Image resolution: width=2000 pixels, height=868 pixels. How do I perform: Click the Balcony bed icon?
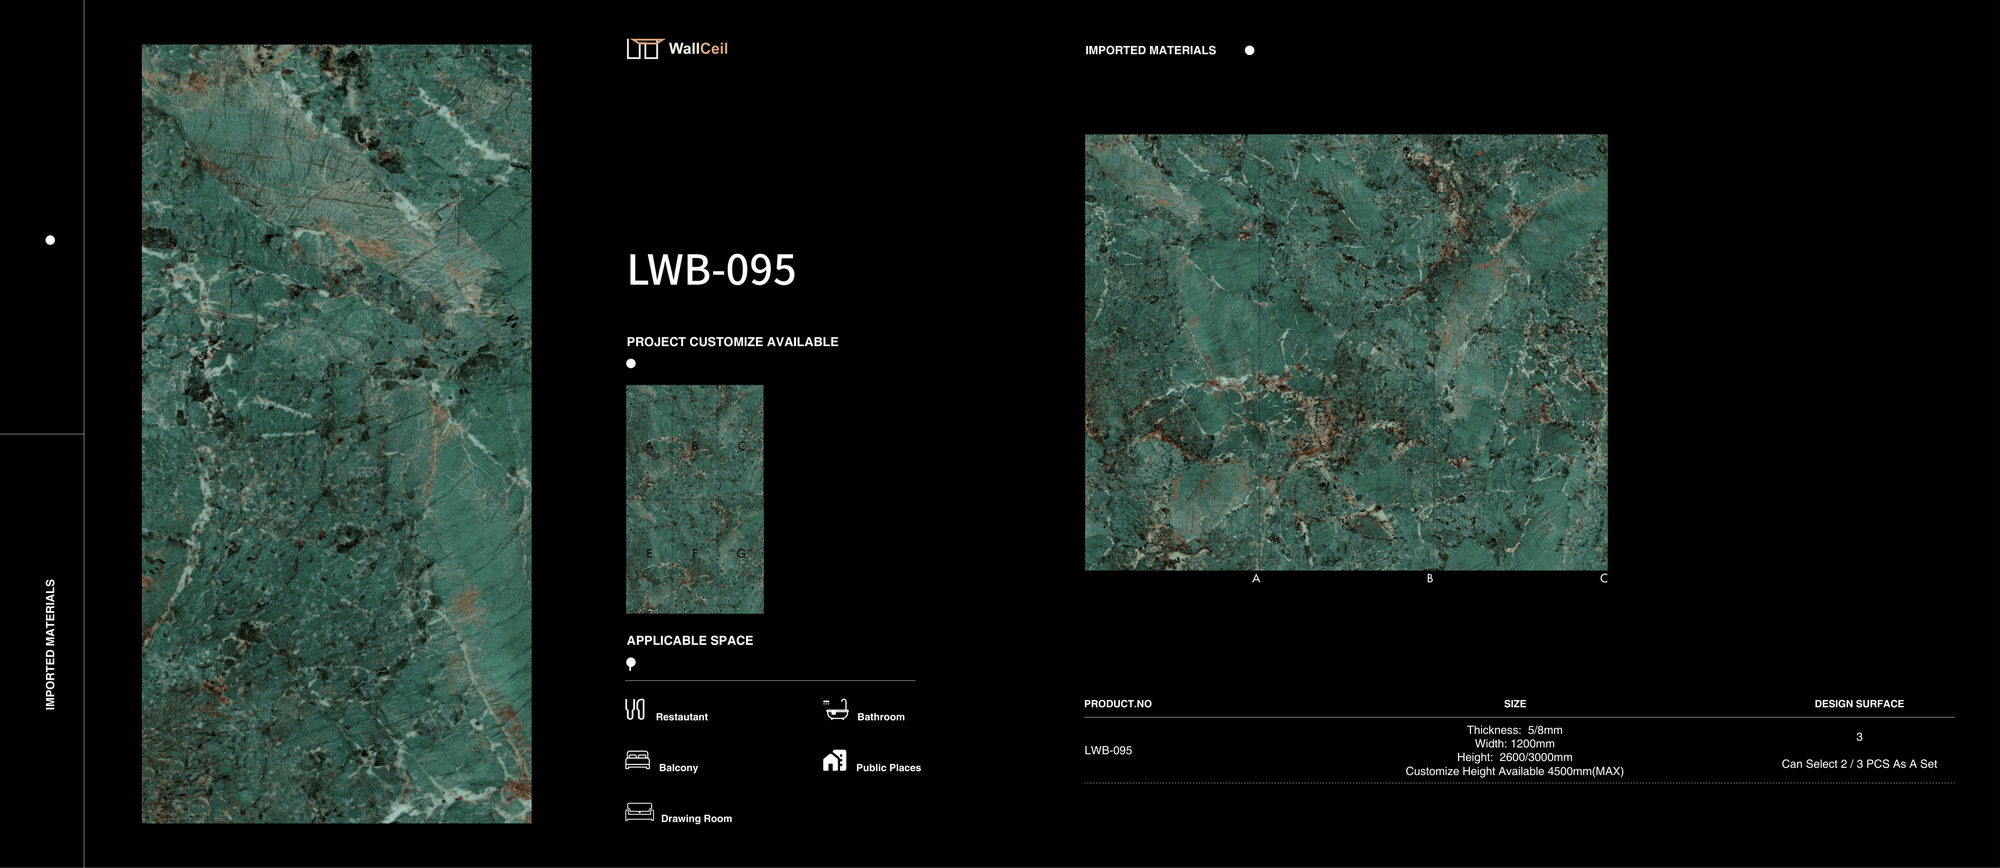pos(637,760)
